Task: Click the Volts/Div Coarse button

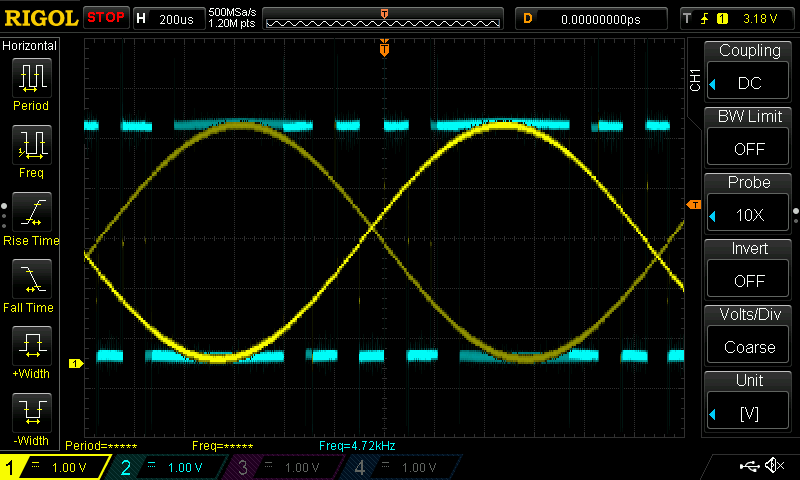Action: [749, 336]
